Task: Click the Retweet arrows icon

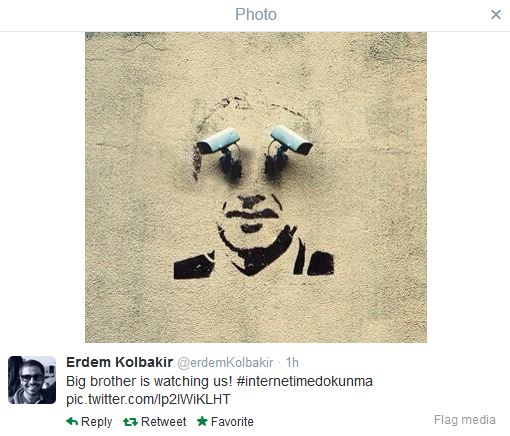Action: pos(130,422)
